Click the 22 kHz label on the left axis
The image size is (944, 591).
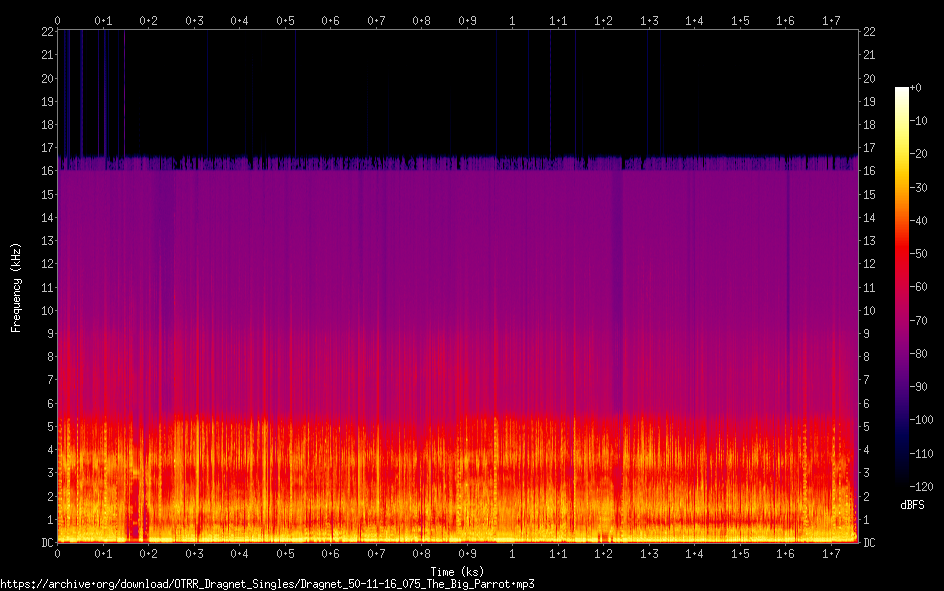48,32
